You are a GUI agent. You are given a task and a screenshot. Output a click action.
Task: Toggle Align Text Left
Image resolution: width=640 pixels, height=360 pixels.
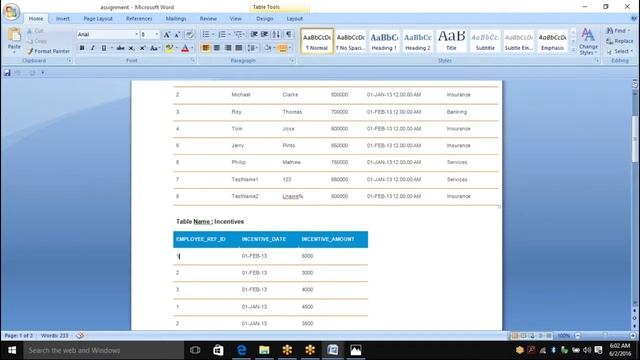206,48
